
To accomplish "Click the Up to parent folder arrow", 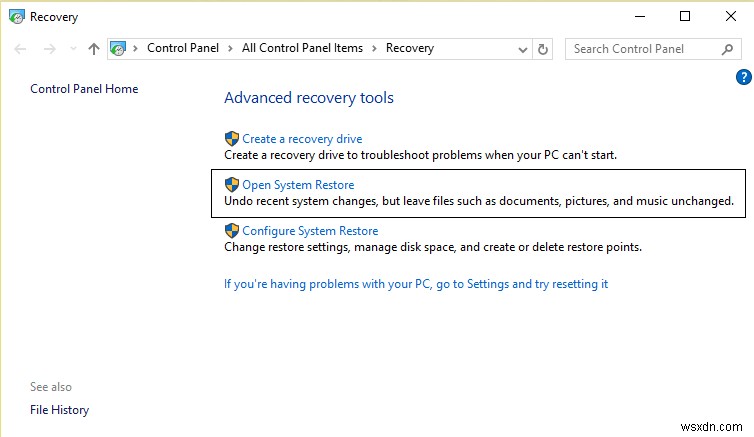I will (93, 48).
